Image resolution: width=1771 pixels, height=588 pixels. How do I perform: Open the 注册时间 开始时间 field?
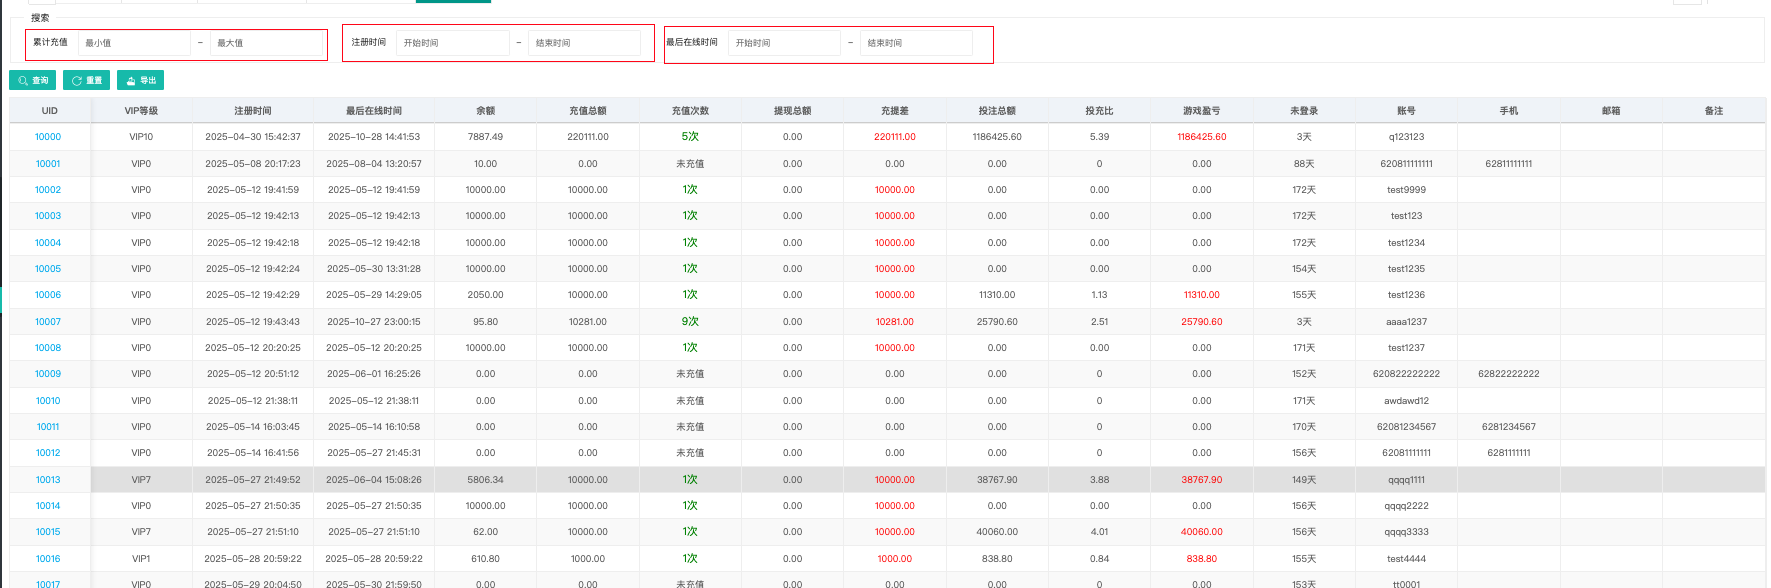point(453,43)
